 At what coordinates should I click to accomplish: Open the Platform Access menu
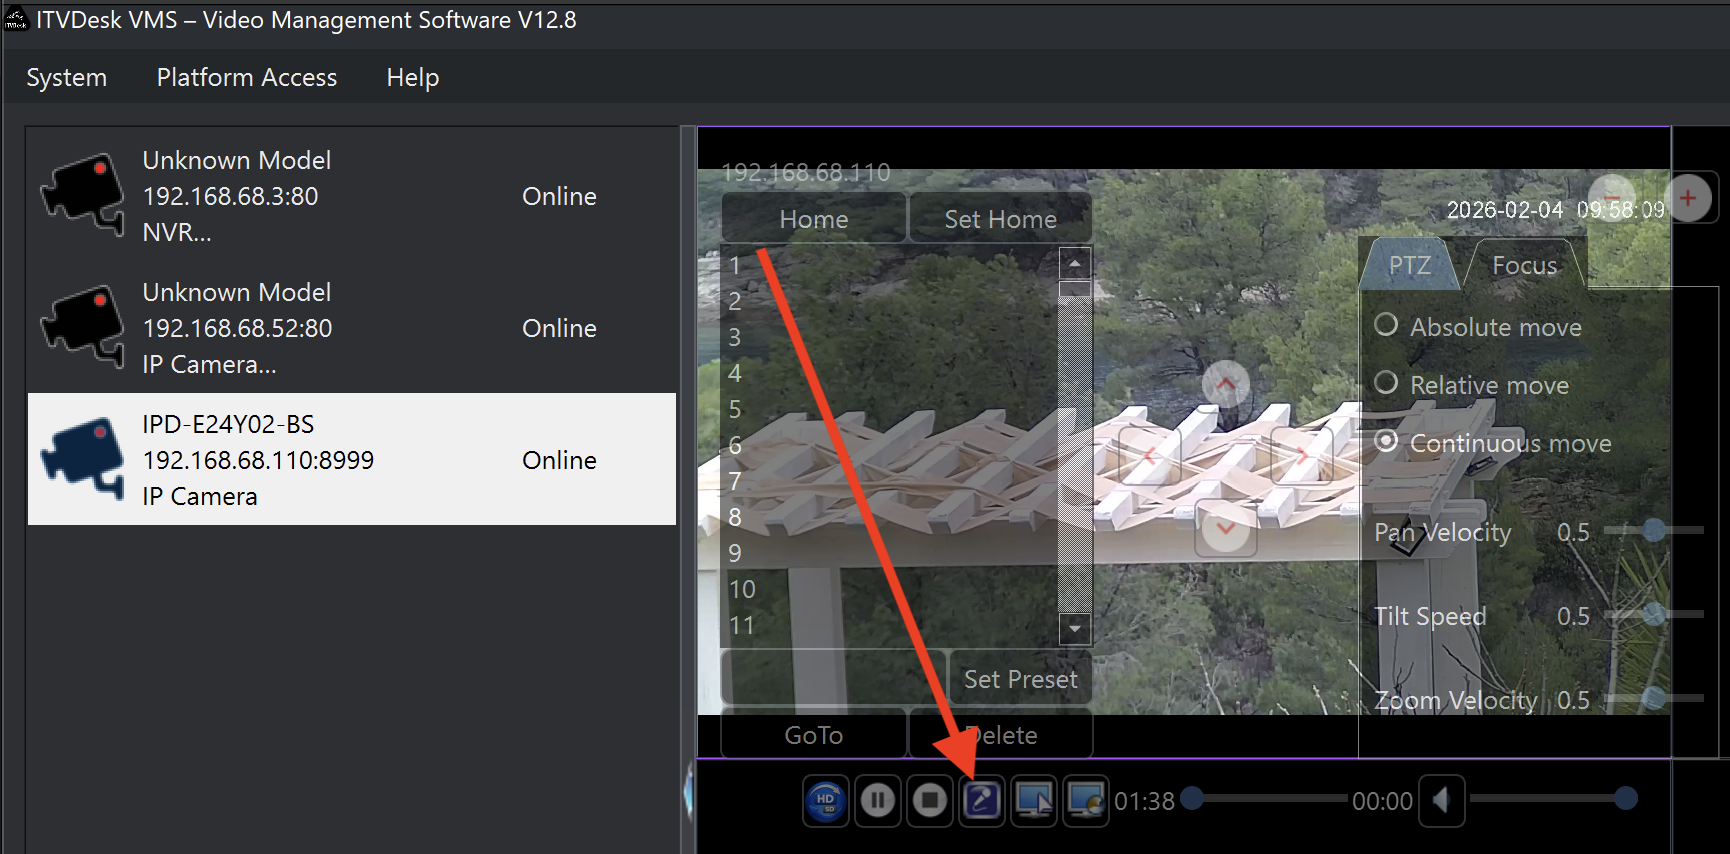click(246, 78)
